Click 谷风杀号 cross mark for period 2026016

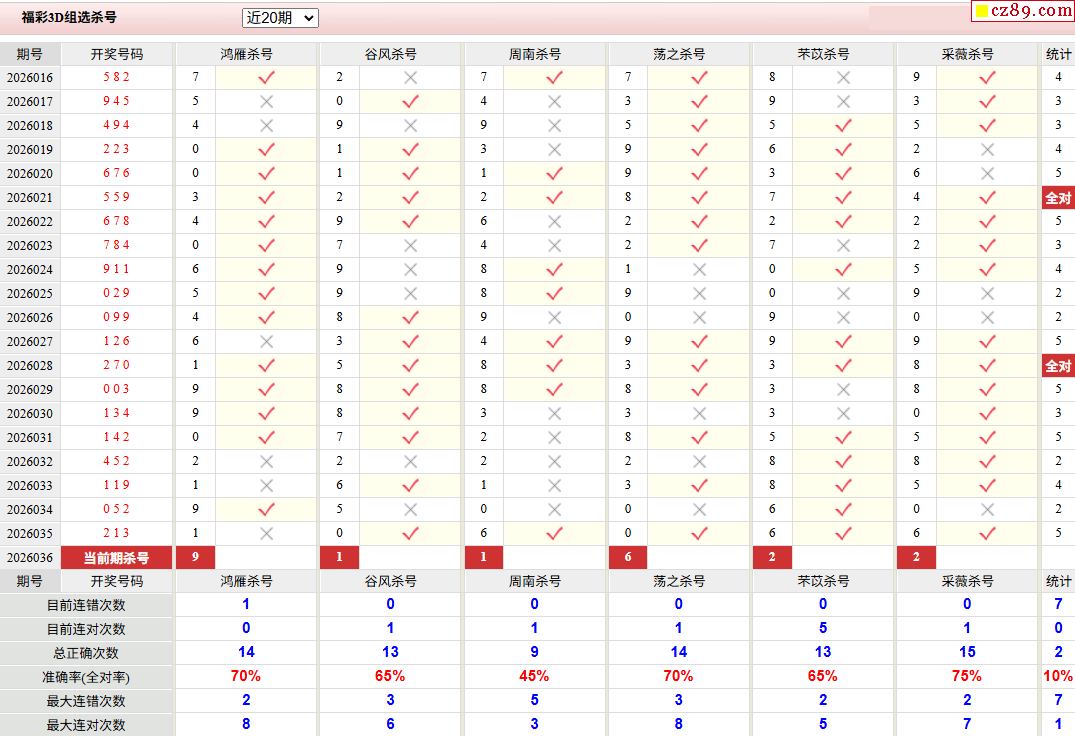(410, 77)
